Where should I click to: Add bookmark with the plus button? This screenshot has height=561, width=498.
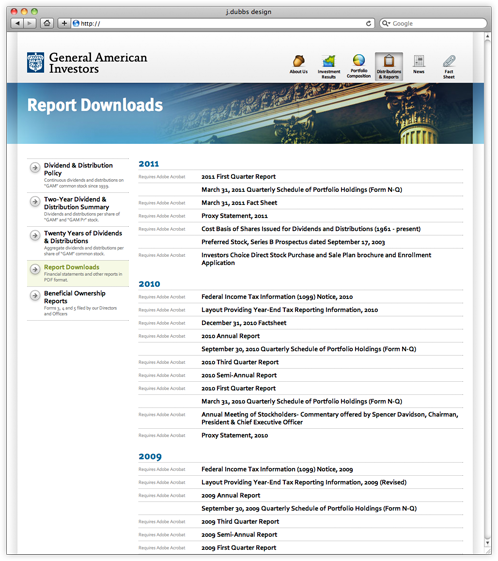click(64, 23)
